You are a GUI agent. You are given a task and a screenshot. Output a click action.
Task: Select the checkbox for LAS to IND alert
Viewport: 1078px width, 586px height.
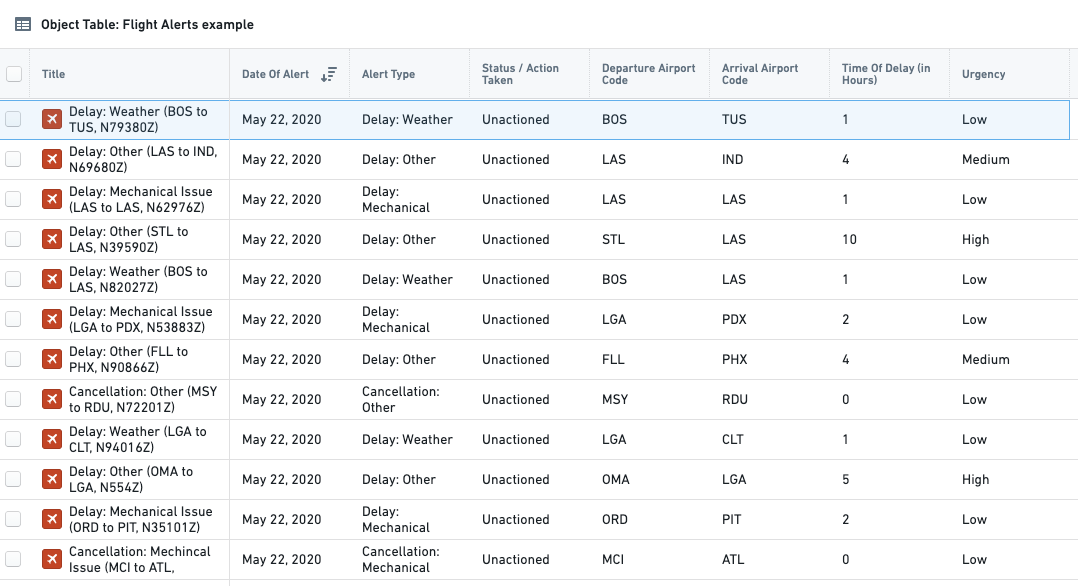click(13, 159)
